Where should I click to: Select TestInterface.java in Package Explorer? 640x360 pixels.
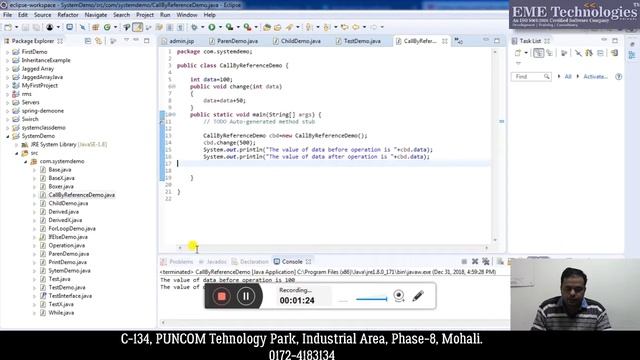66,296
